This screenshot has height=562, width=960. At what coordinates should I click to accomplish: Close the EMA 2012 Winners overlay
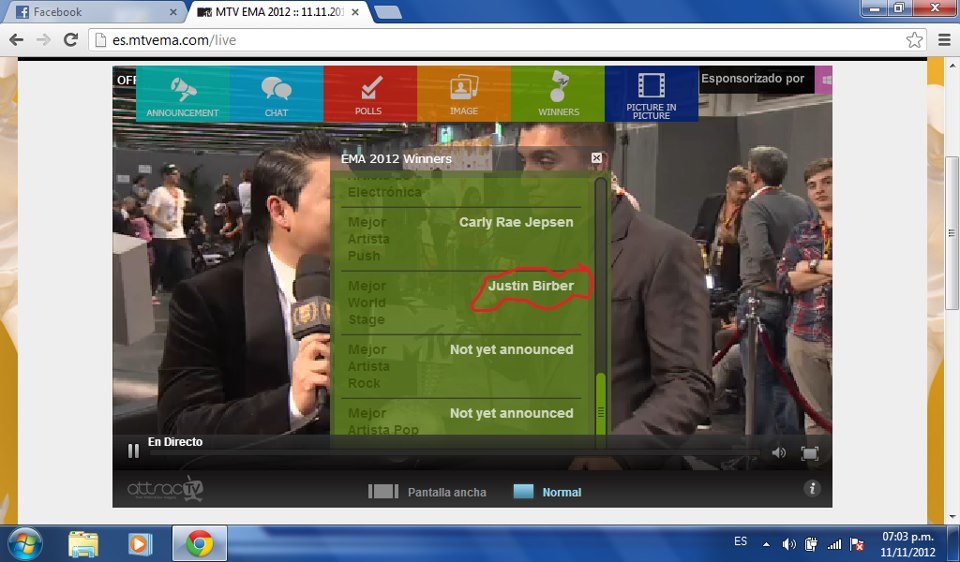(x=596, y=158)
